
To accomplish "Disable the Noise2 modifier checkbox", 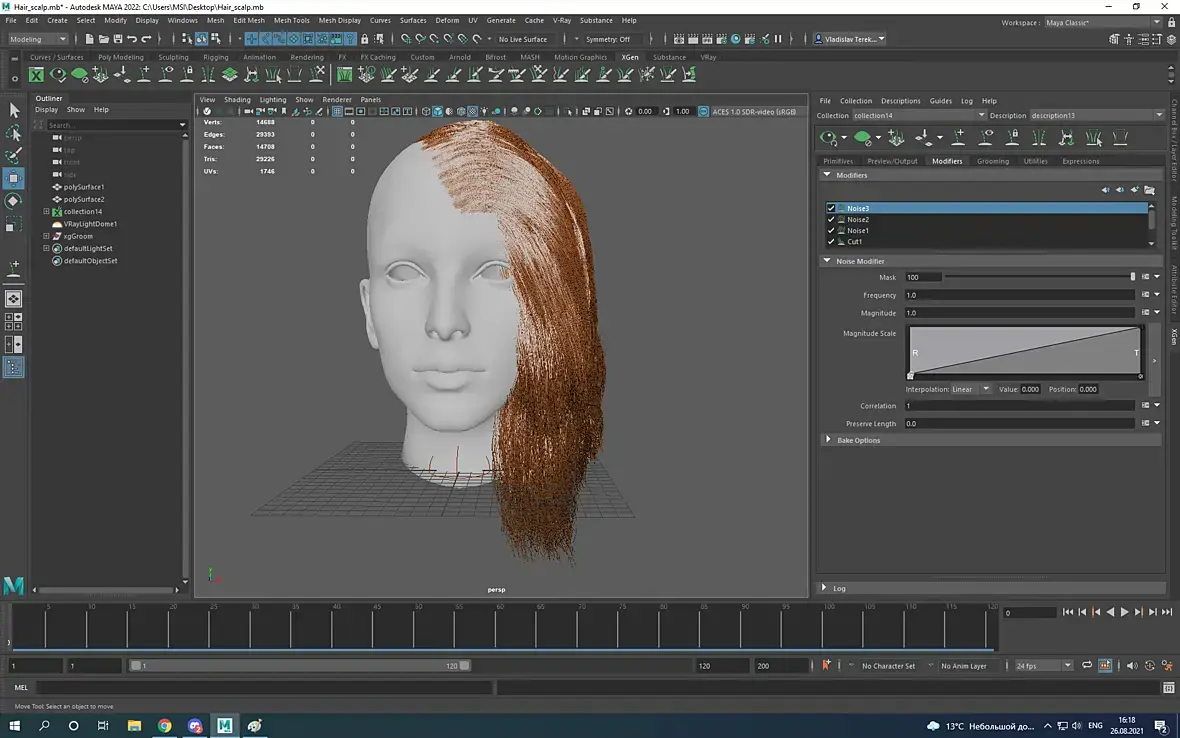I will pos(831,219).
